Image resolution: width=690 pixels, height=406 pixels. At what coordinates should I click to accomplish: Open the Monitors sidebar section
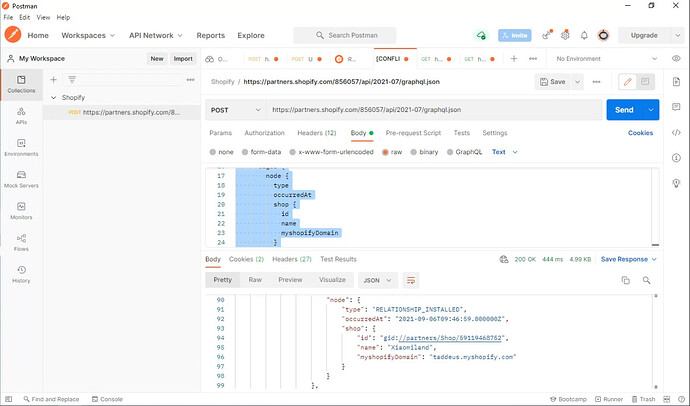click(x=21, y=210)
